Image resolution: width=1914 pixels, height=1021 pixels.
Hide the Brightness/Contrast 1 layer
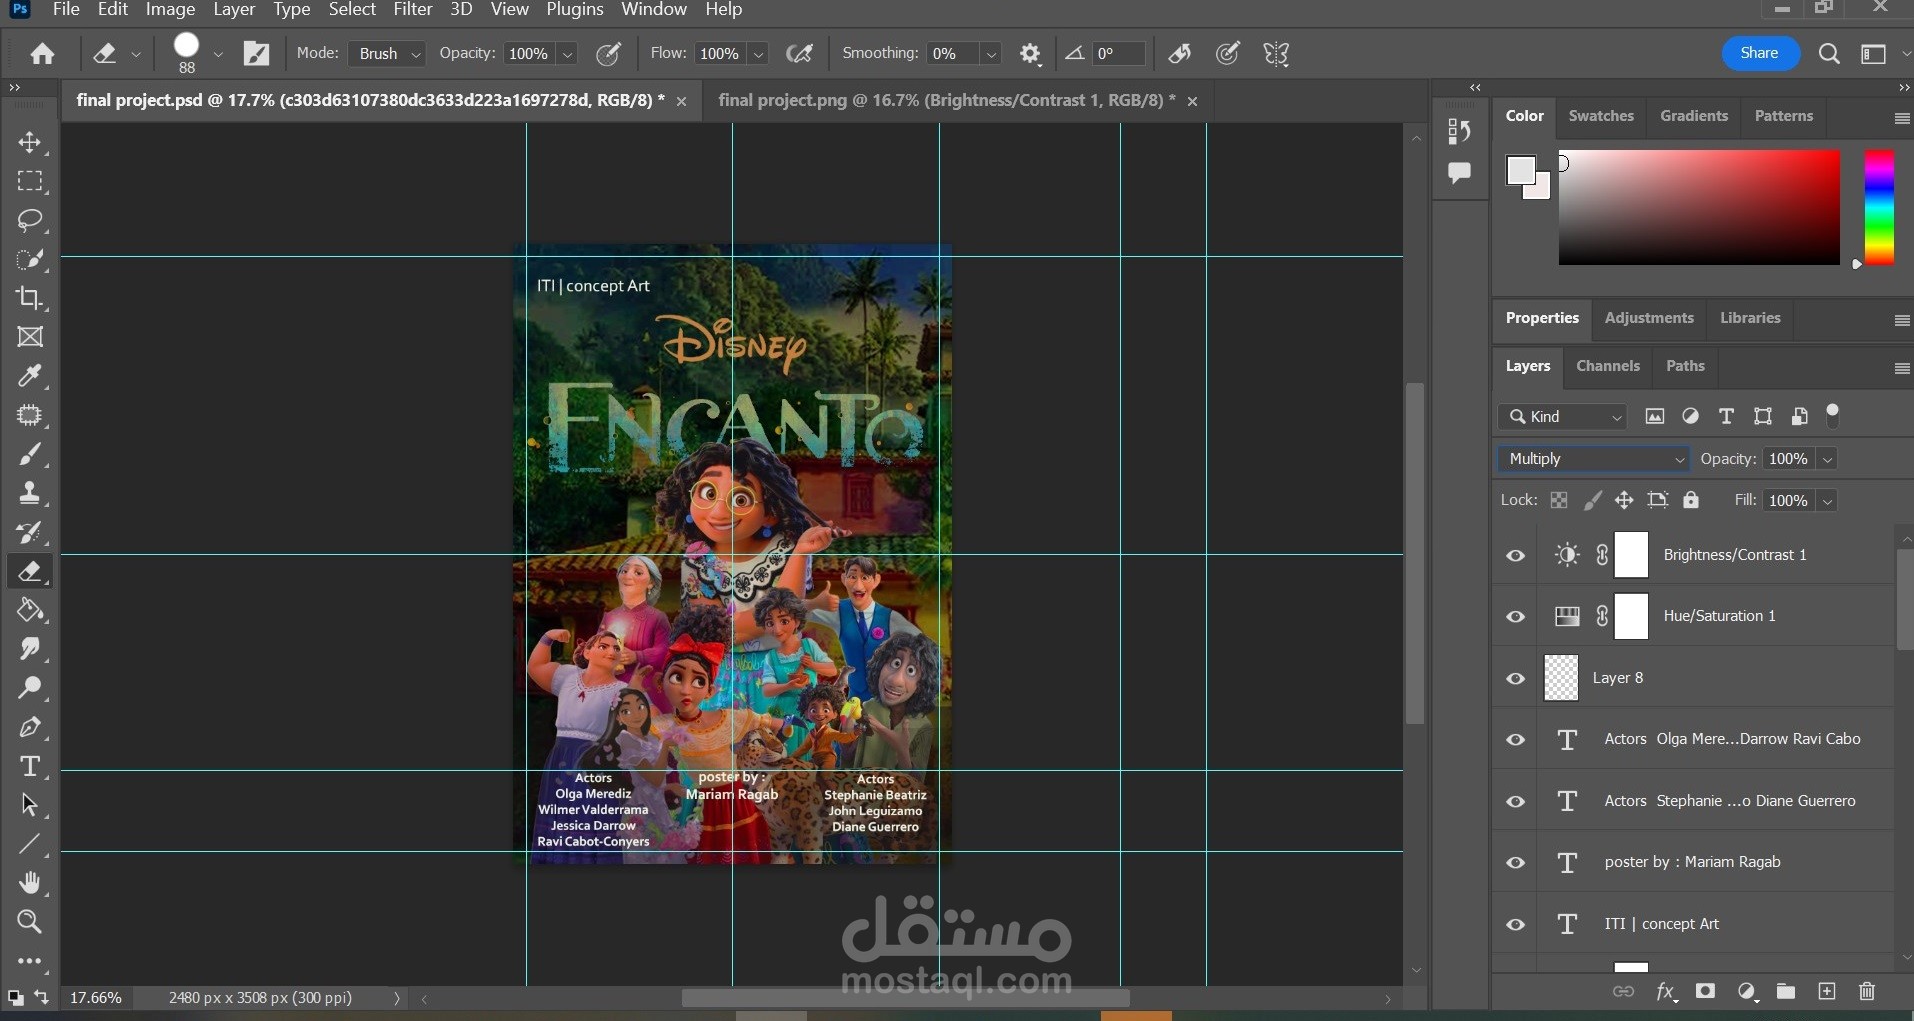coord(1516,556)
